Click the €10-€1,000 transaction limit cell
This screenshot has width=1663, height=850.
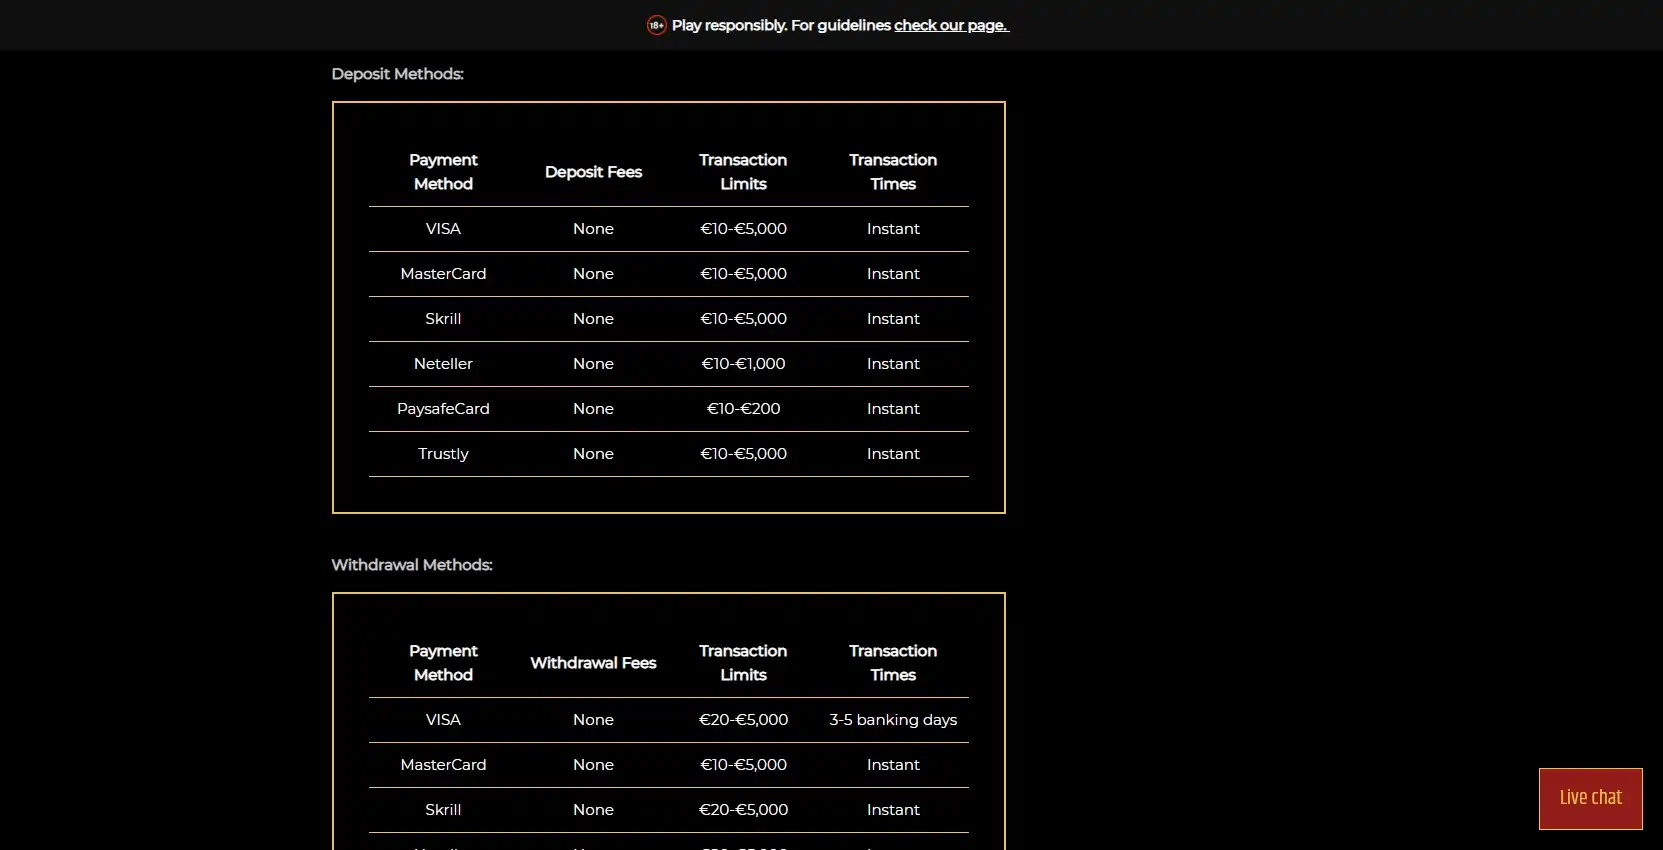[743, 364]
